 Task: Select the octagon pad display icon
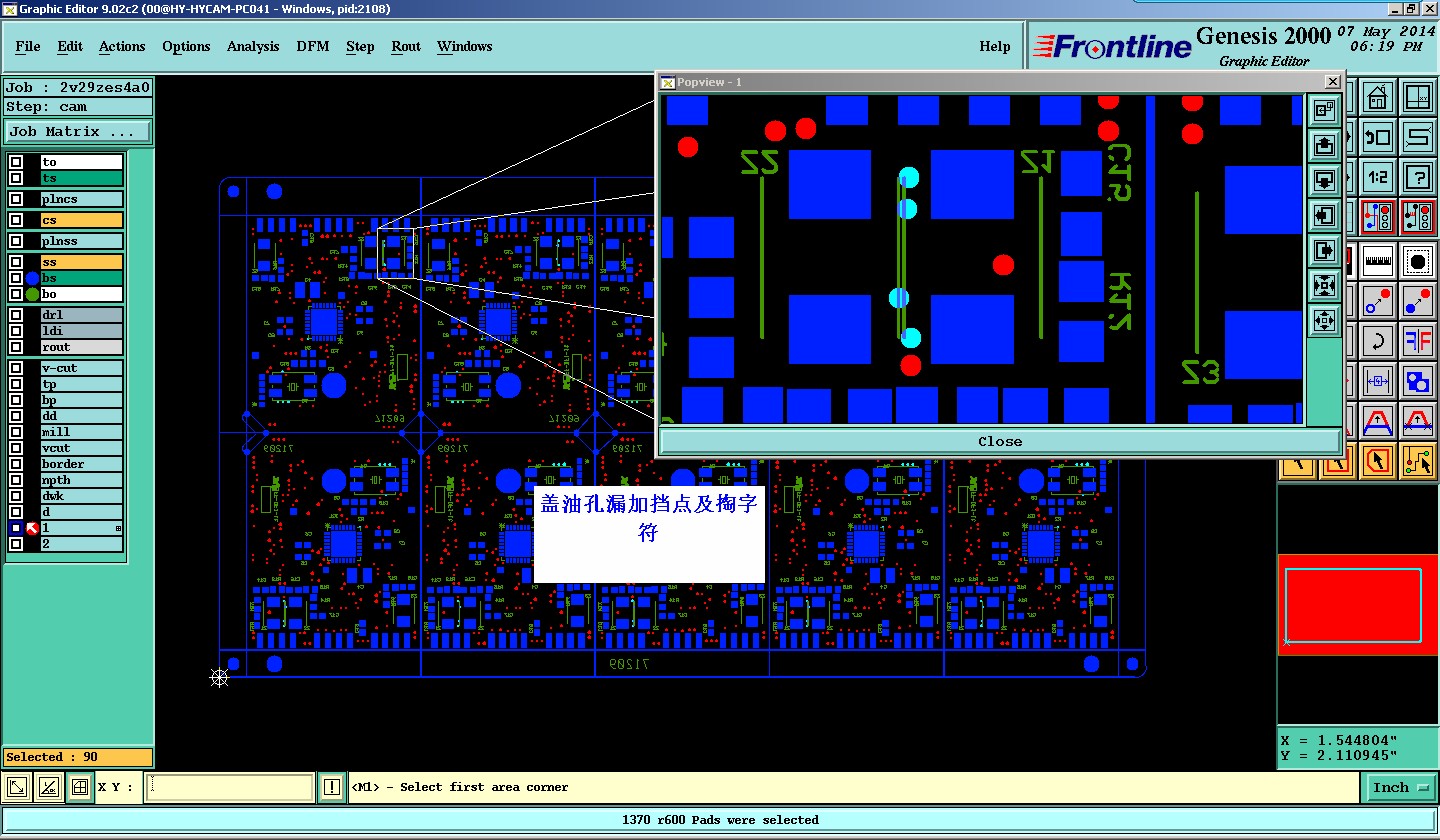[x=1418, y=261]
